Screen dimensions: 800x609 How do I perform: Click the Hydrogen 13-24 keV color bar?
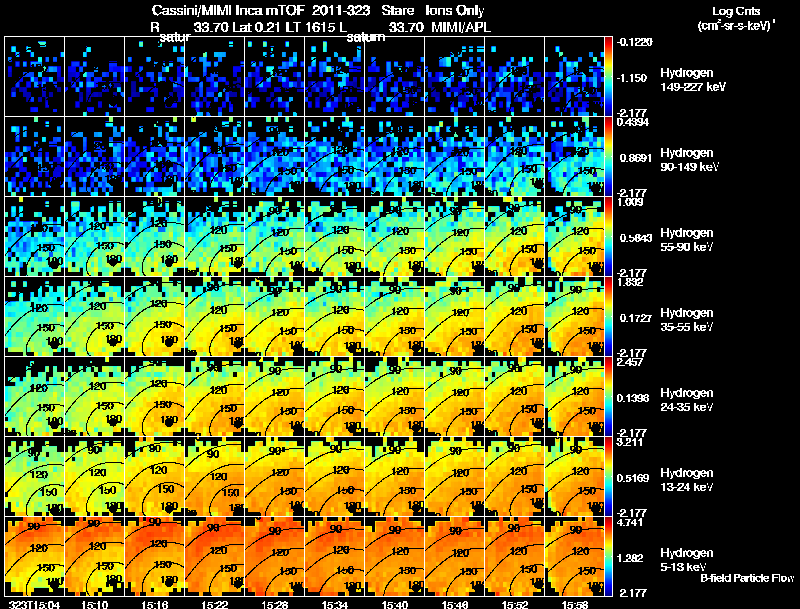tap(608, 476)
